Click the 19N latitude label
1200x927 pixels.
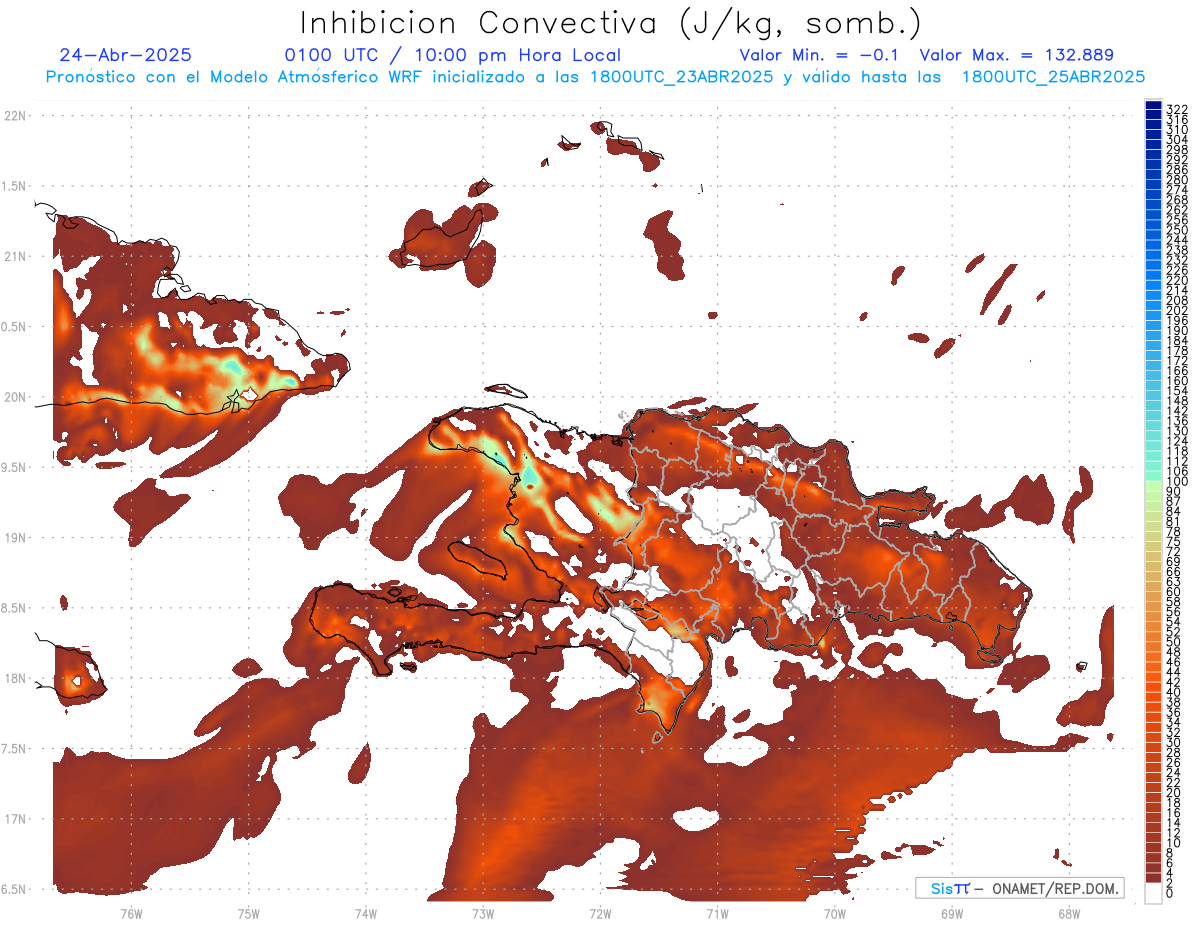click(14, 538)
